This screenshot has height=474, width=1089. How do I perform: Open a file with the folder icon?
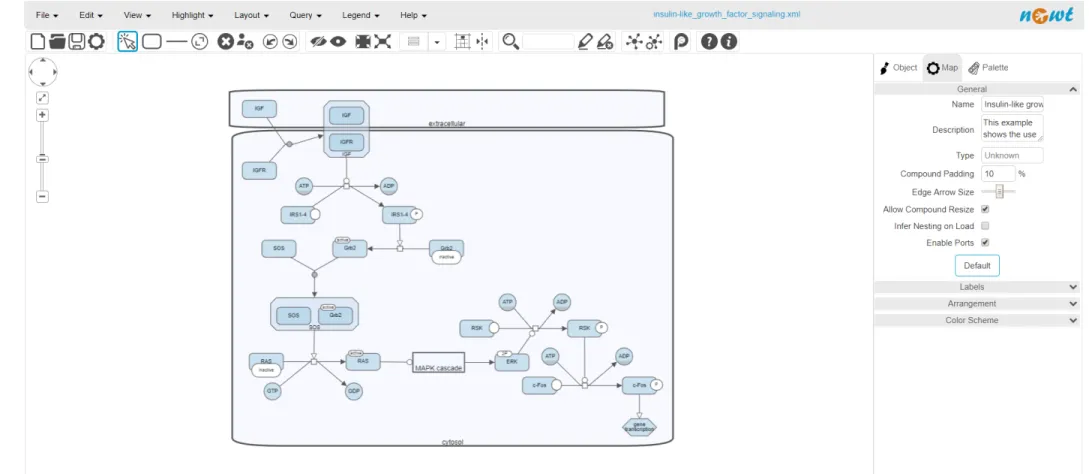click(x=57, y=42)
